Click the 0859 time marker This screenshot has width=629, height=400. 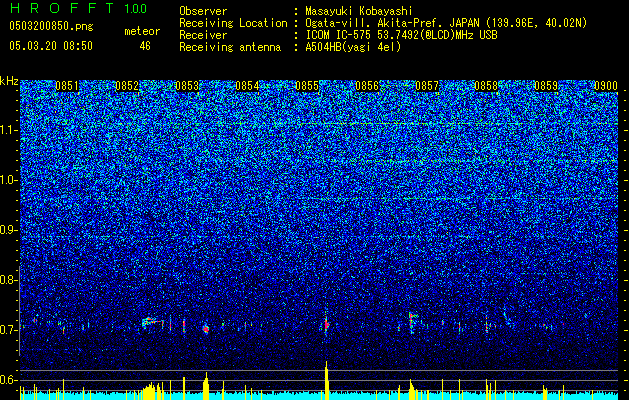click(546, 86)
